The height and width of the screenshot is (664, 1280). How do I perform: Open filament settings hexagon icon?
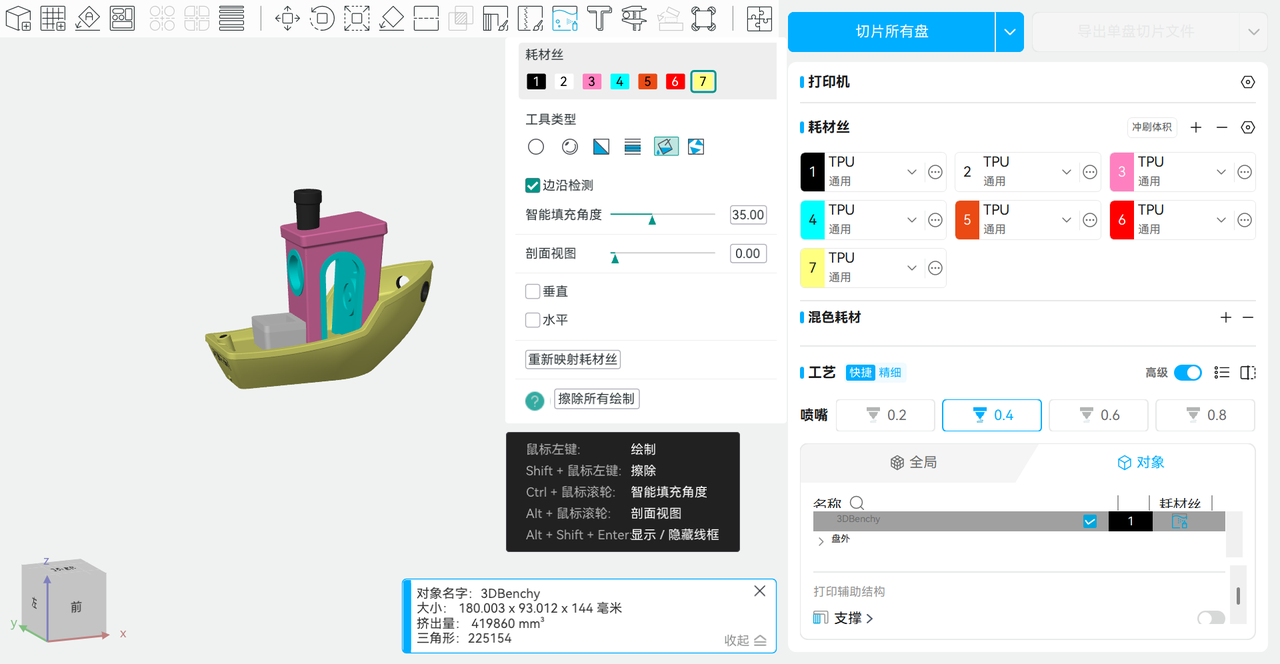(1247, 127)
